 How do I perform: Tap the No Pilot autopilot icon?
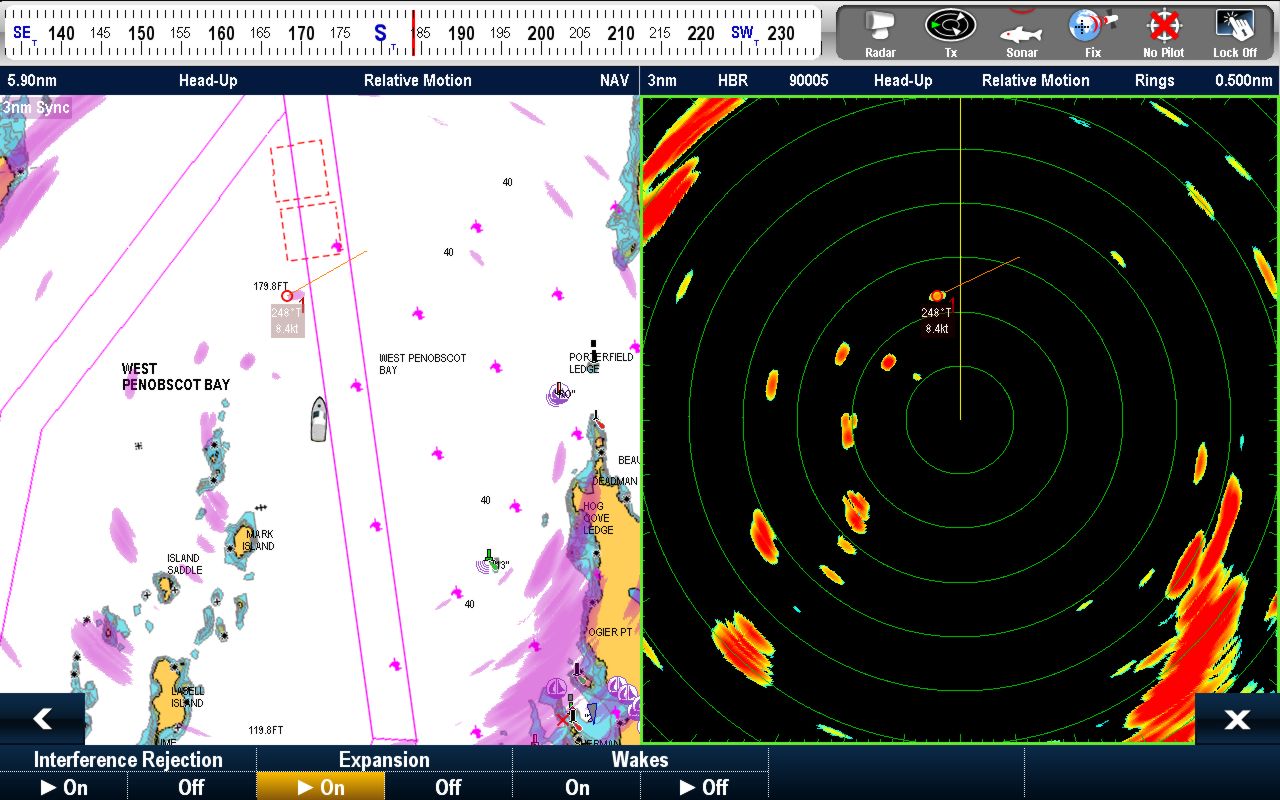[x=1164, y=33]
